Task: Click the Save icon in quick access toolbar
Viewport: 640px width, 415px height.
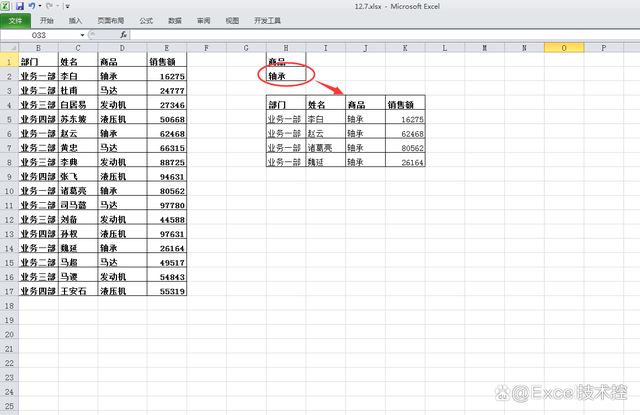Action: pos(20,6)
